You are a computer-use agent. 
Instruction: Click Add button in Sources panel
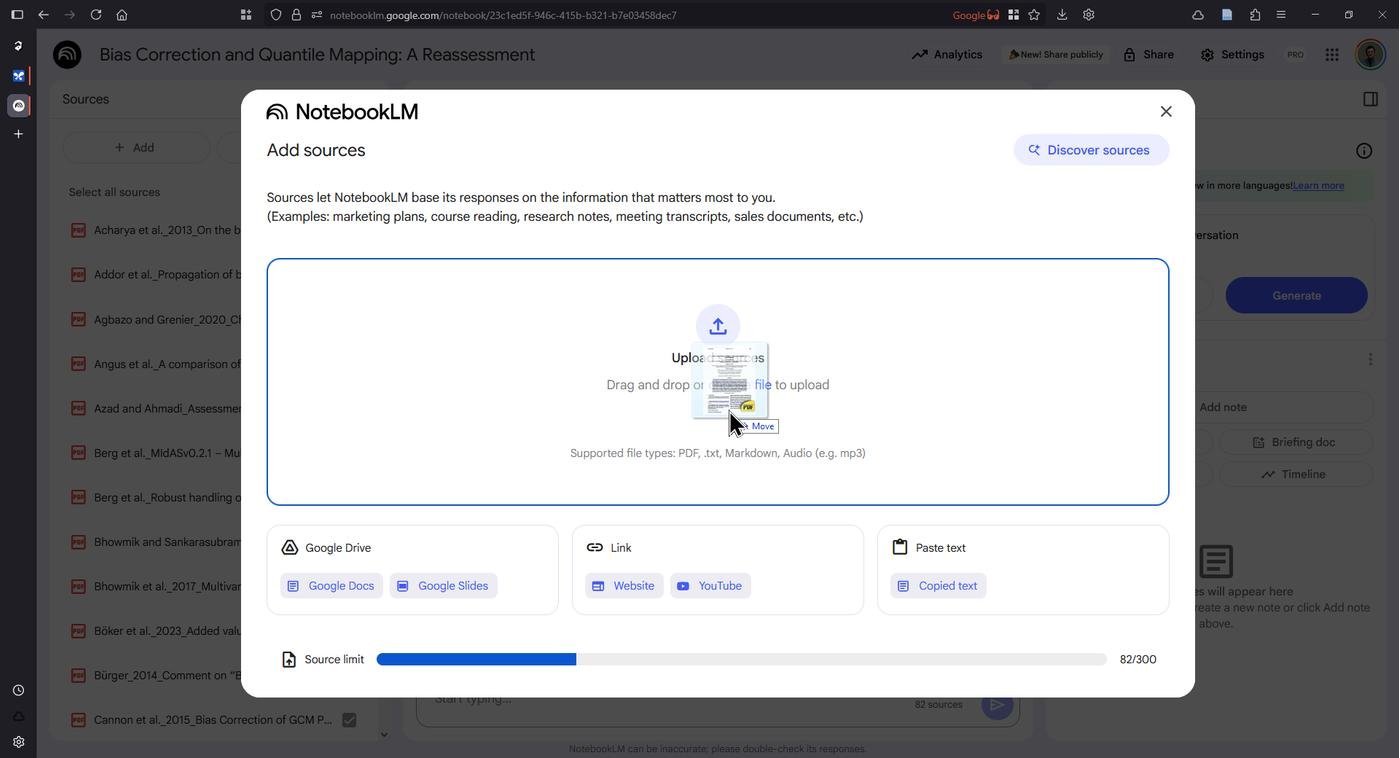point(136,148)
